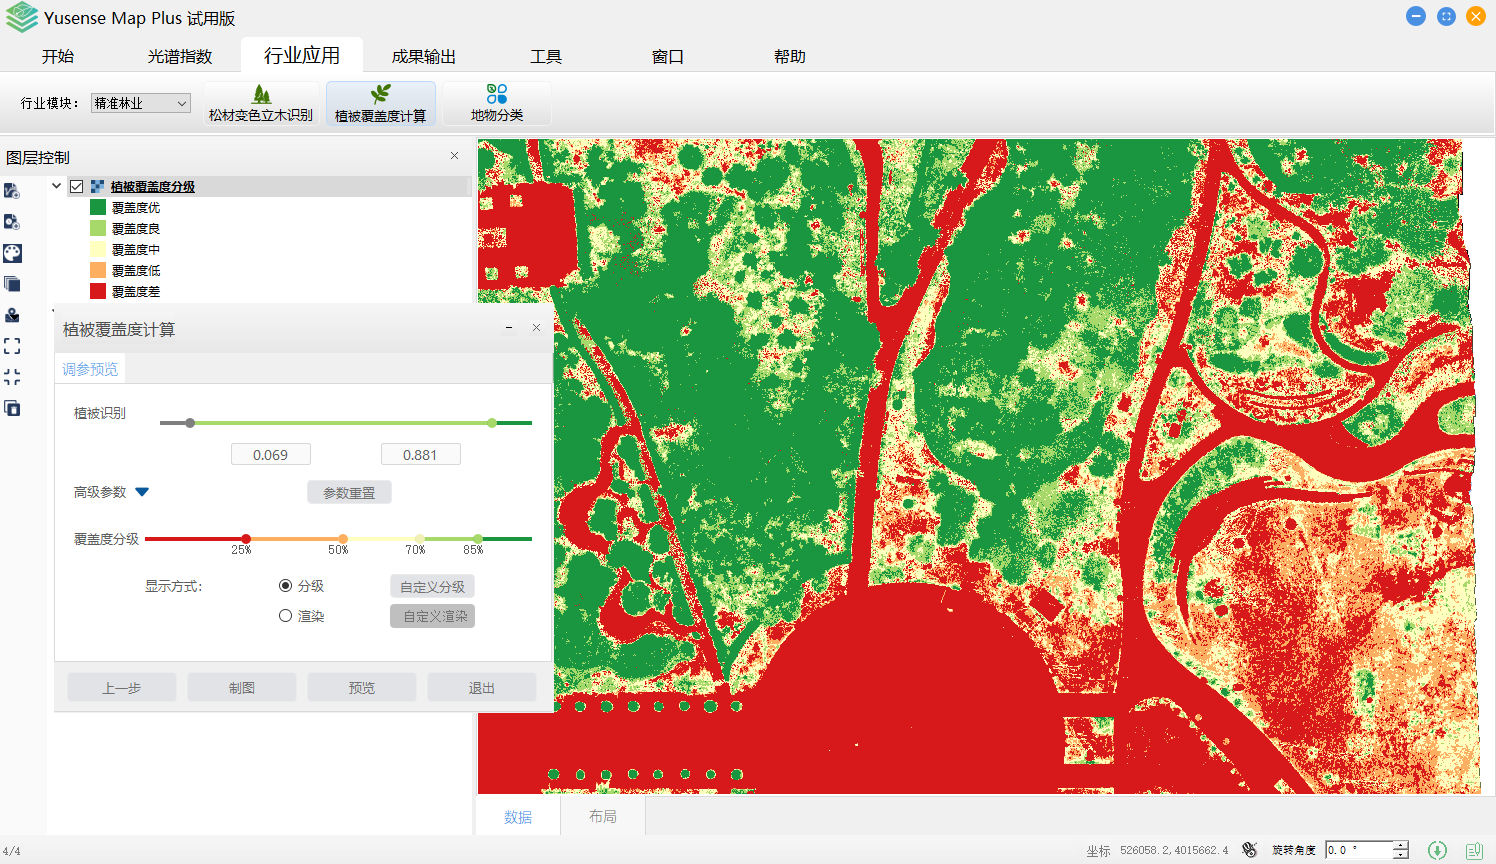The image size is (1496, 864).
Task: Click the color palette icon in layer sidebar
Action: [12, 253]
